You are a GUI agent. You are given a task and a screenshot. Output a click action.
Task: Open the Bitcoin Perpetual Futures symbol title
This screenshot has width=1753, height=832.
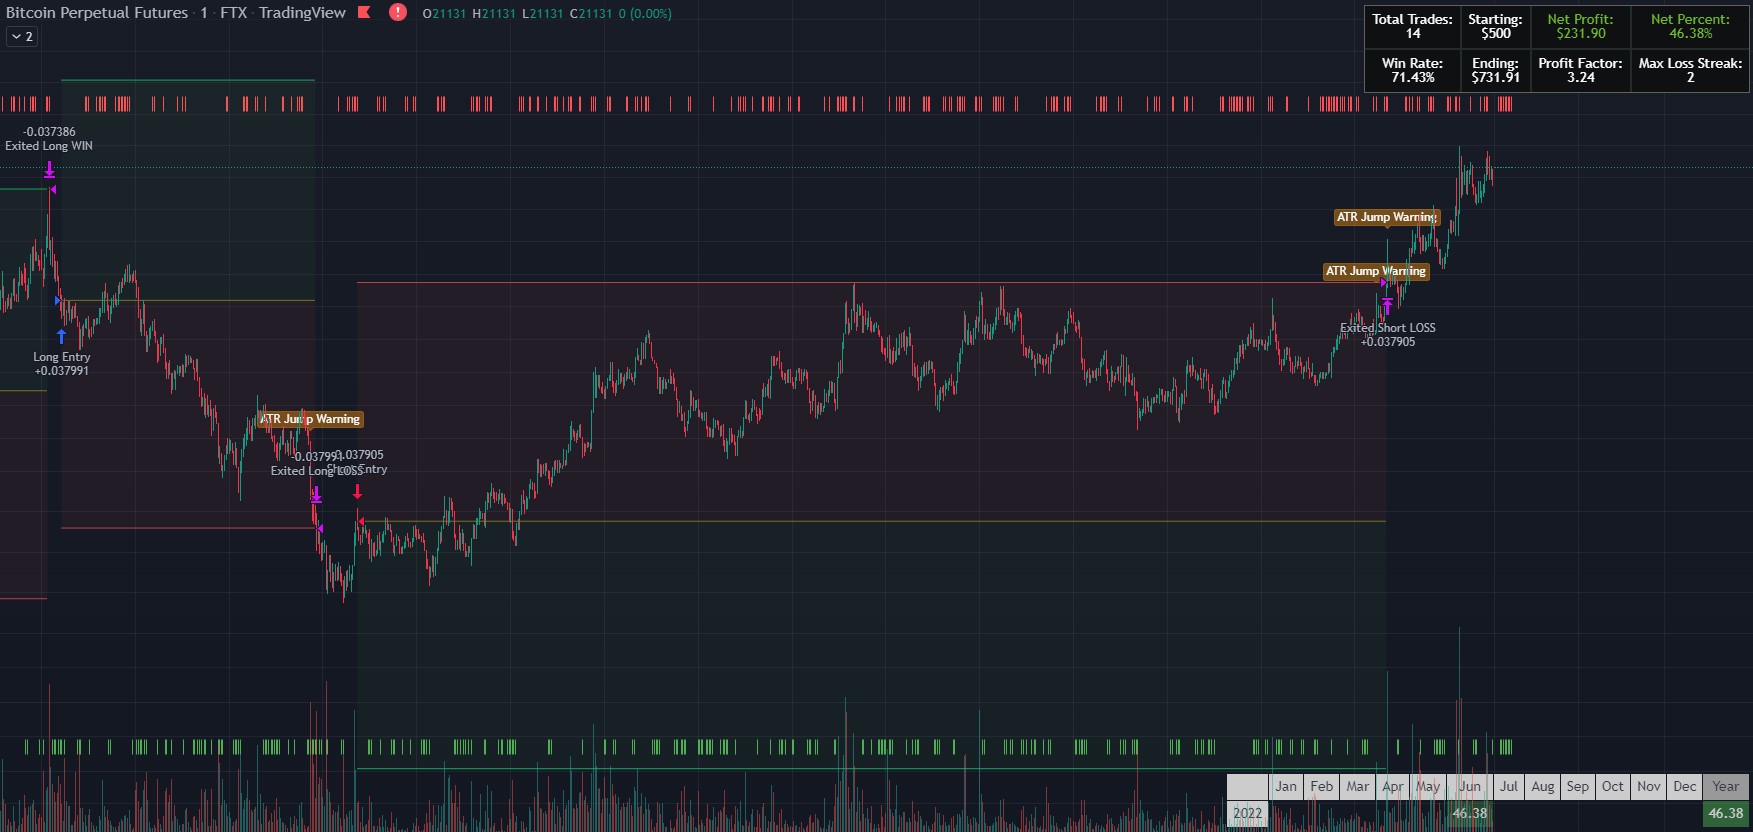(97, 13)
